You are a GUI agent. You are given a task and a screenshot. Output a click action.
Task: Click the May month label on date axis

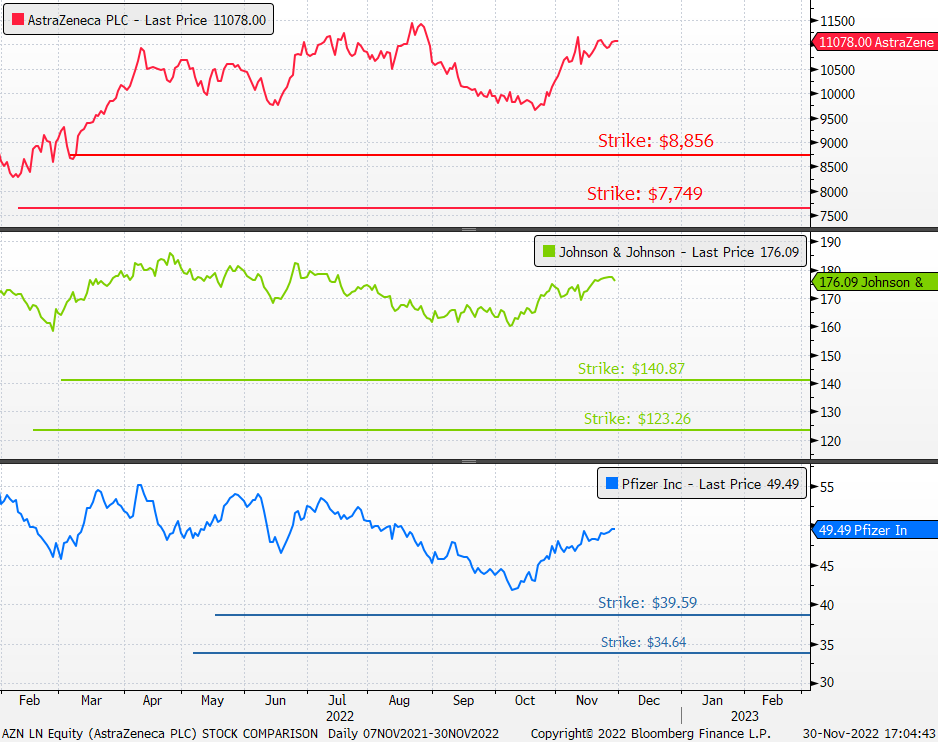click(212, 700)
